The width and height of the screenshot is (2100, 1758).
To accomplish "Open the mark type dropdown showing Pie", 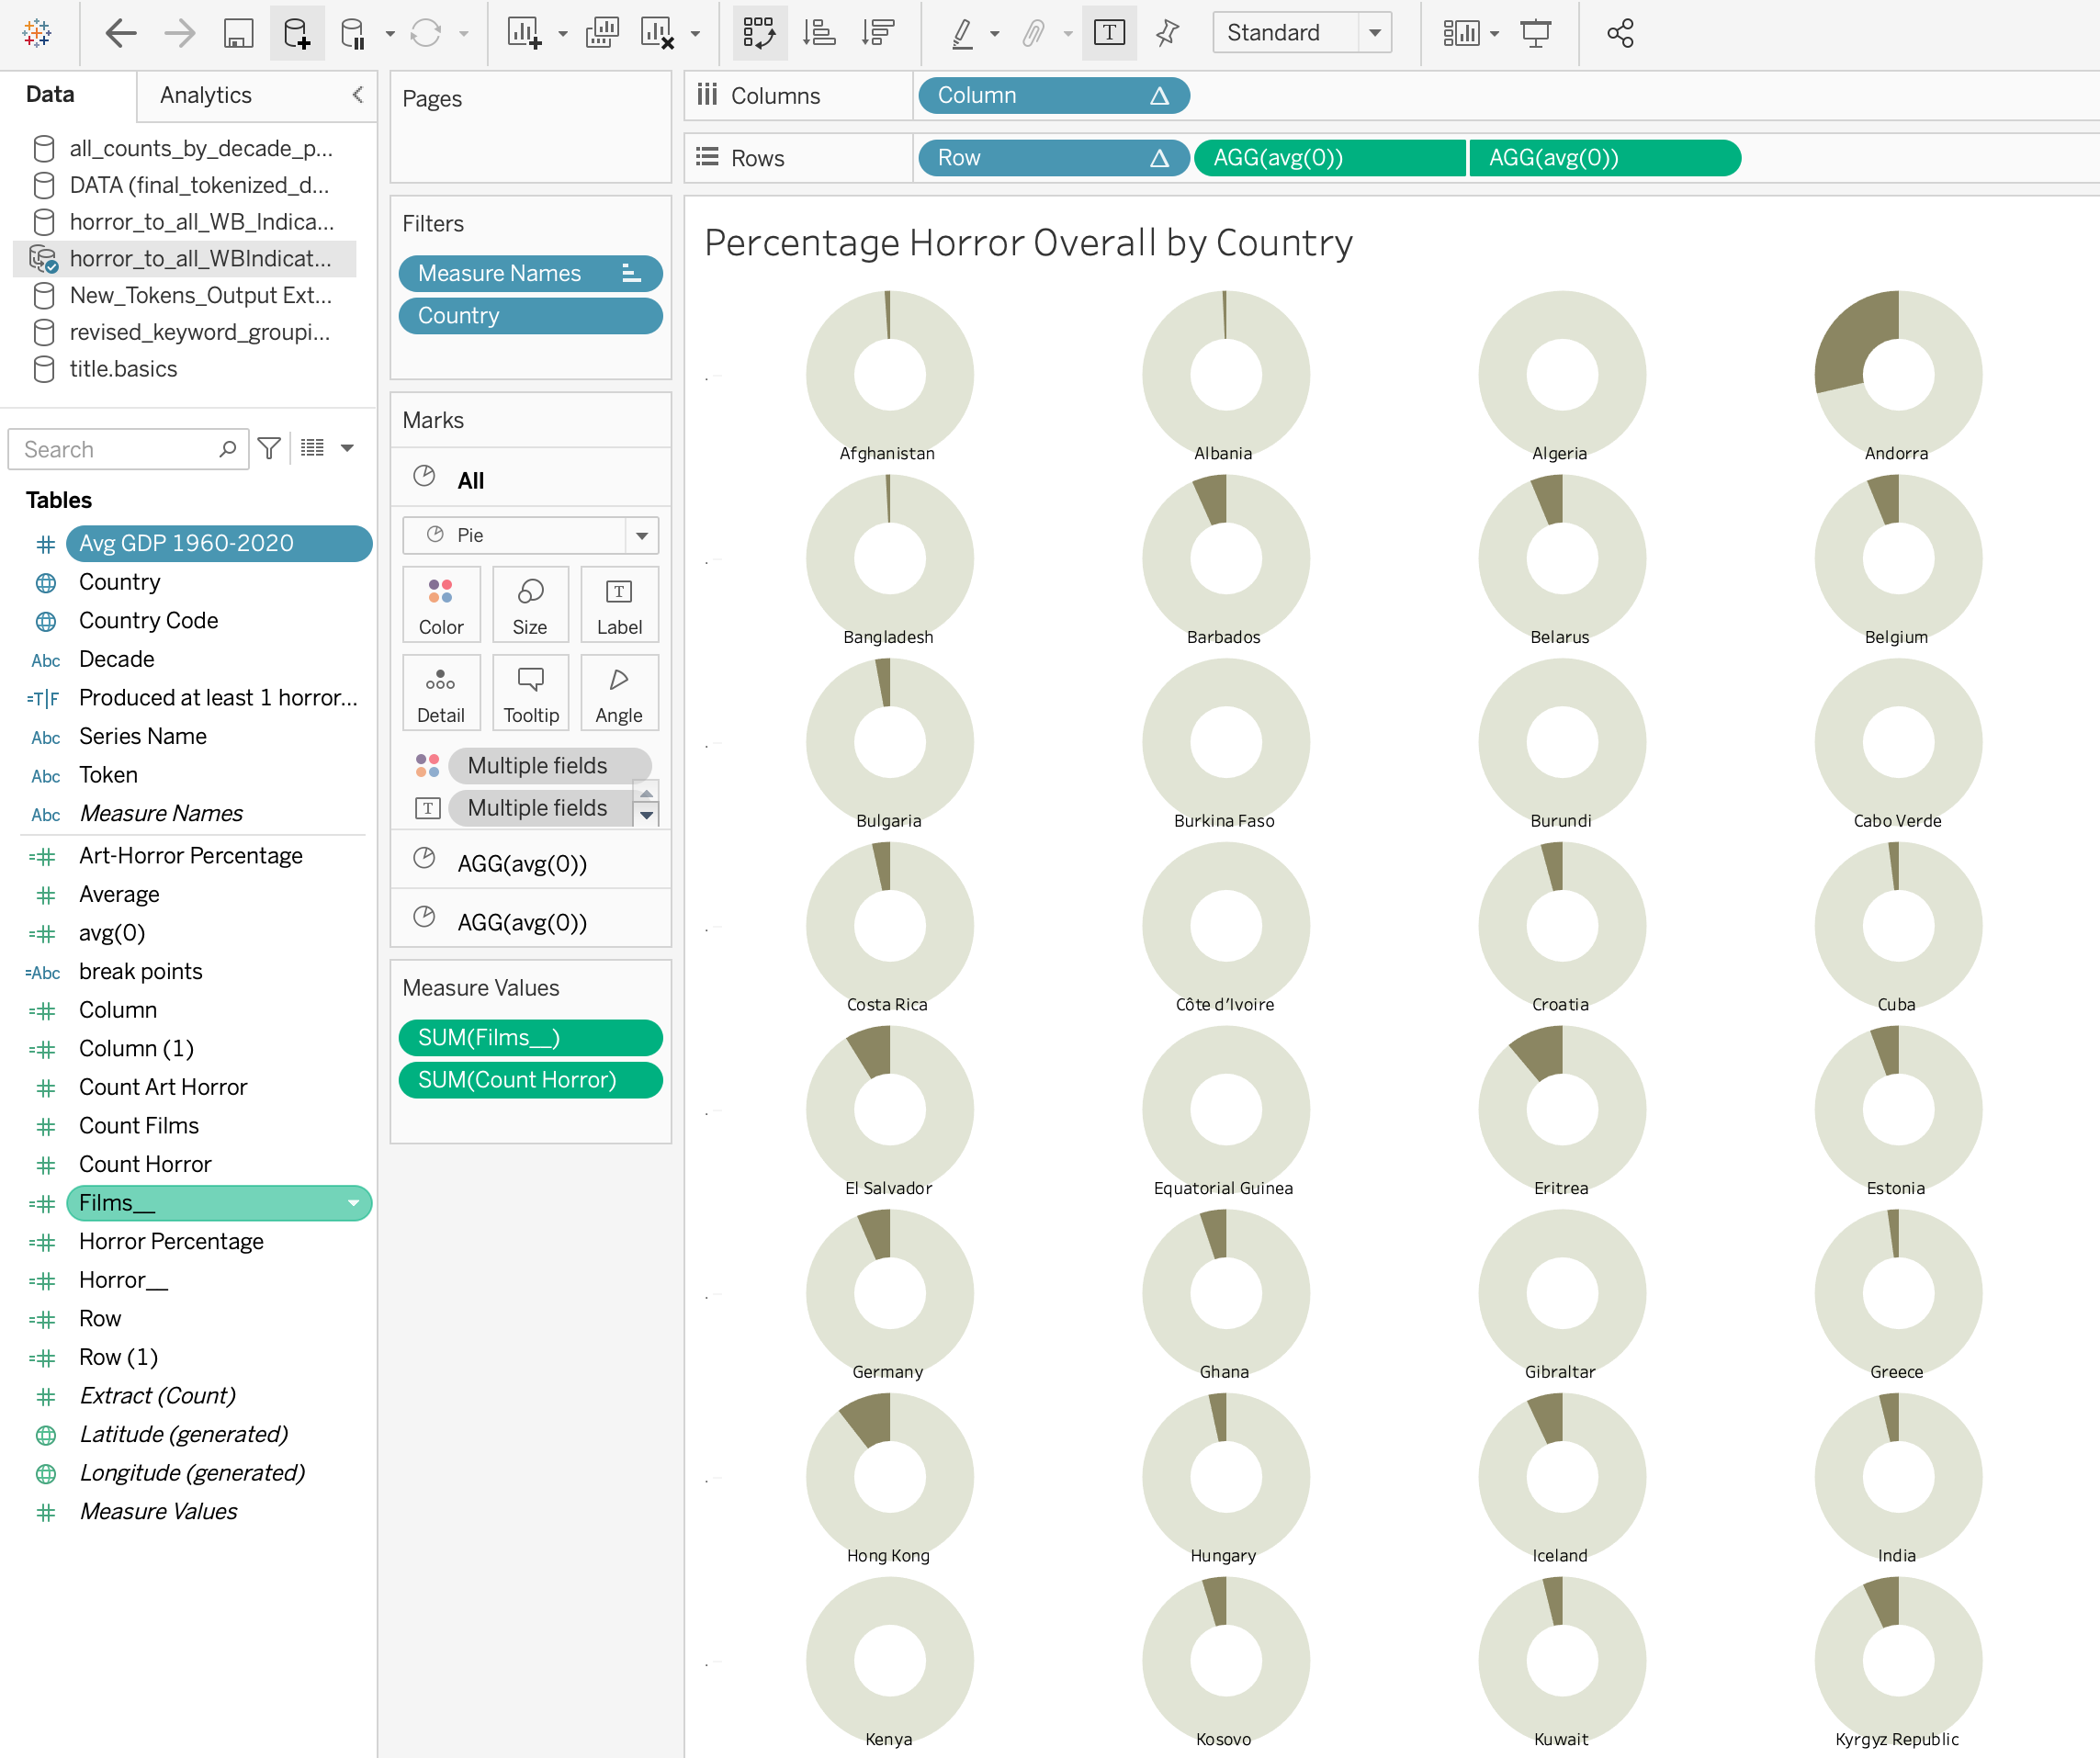I will click(641, 535).
